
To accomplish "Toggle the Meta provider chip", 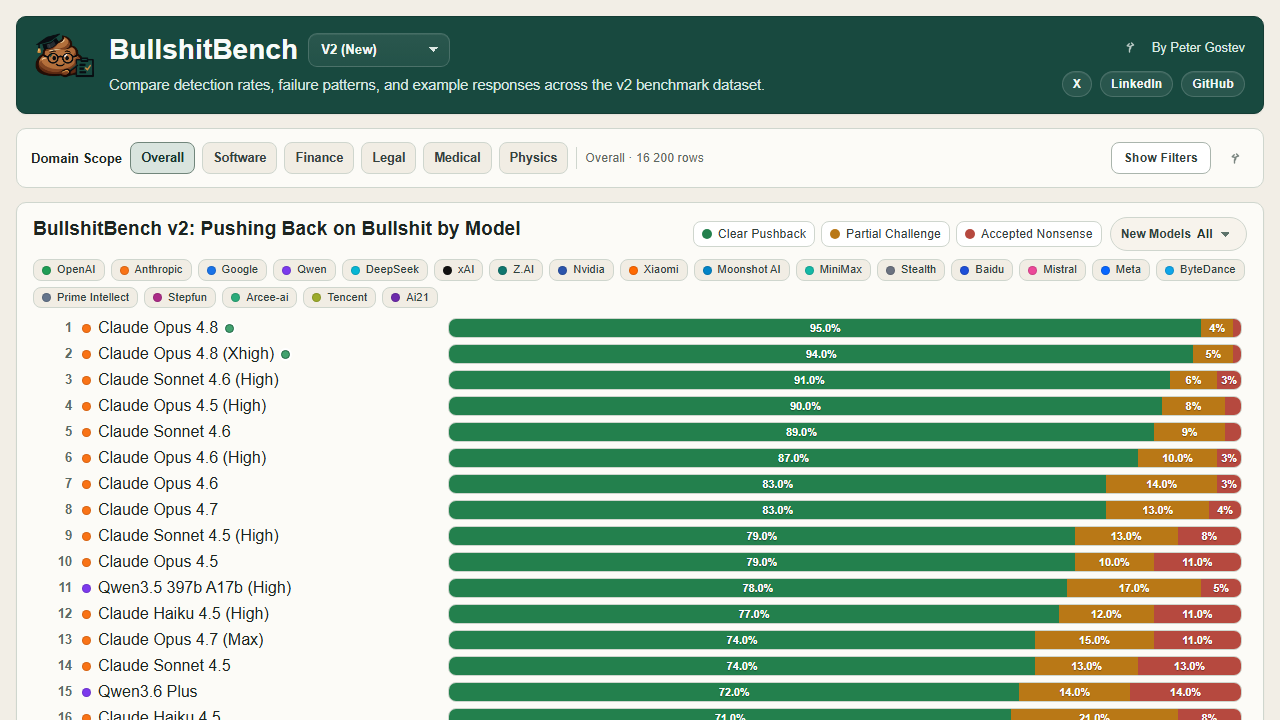I will pos(1121,270).
